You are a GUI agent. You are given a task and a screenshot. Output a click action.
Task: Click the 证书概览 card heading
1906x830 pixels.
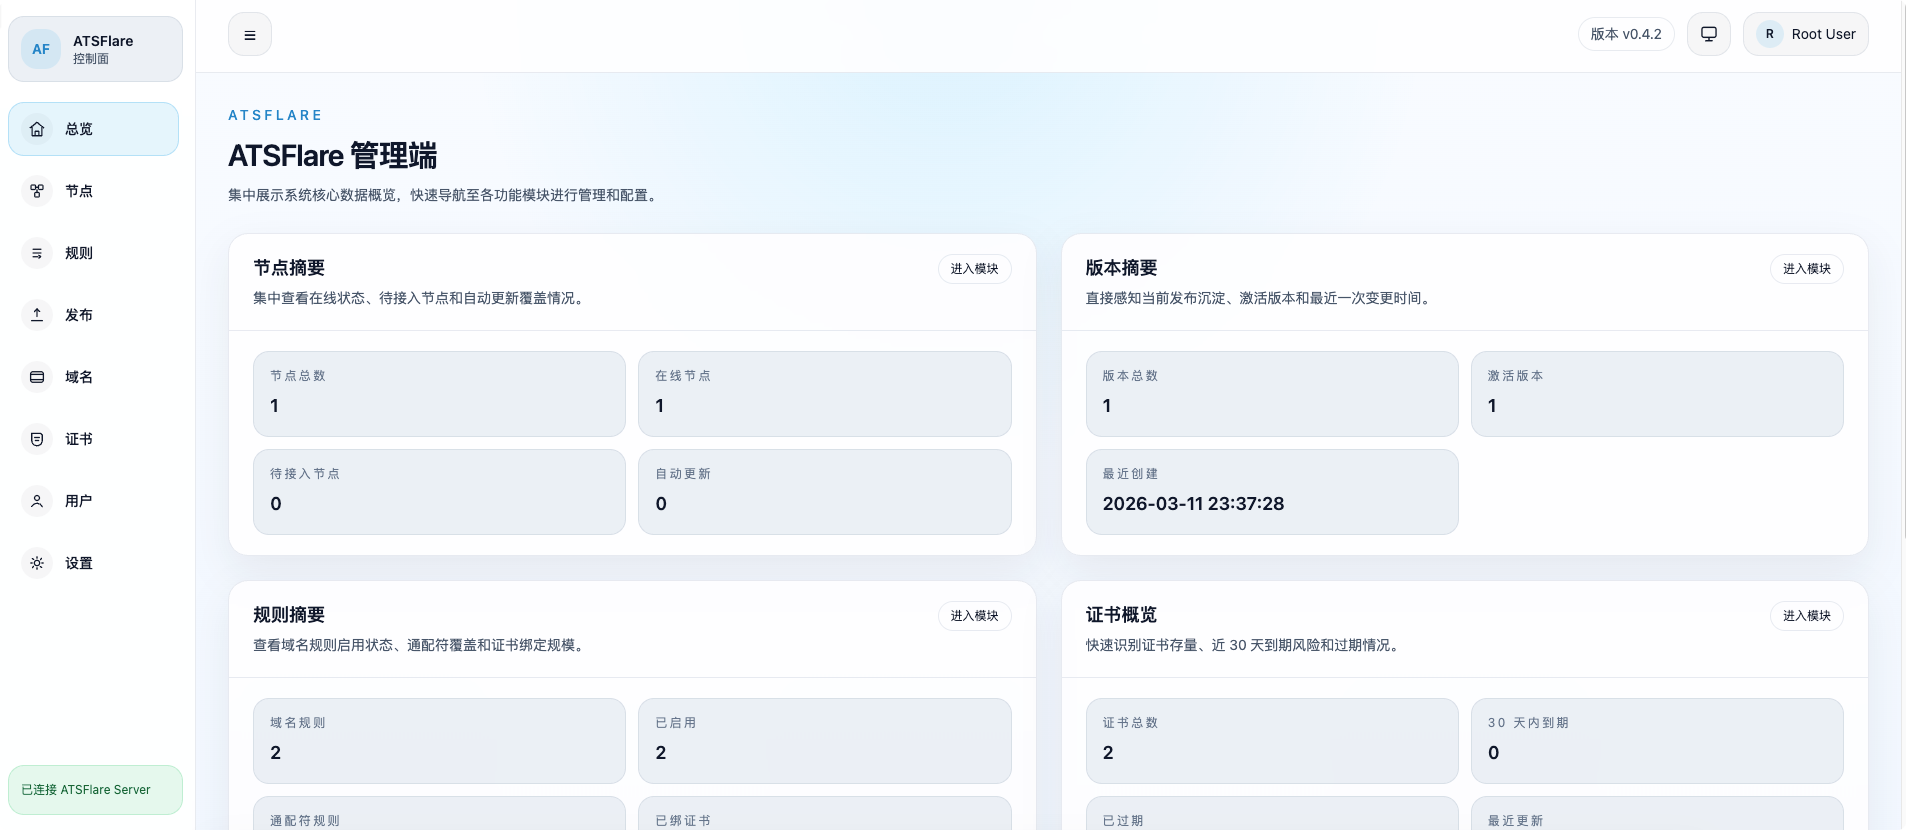pos(1121,615)
